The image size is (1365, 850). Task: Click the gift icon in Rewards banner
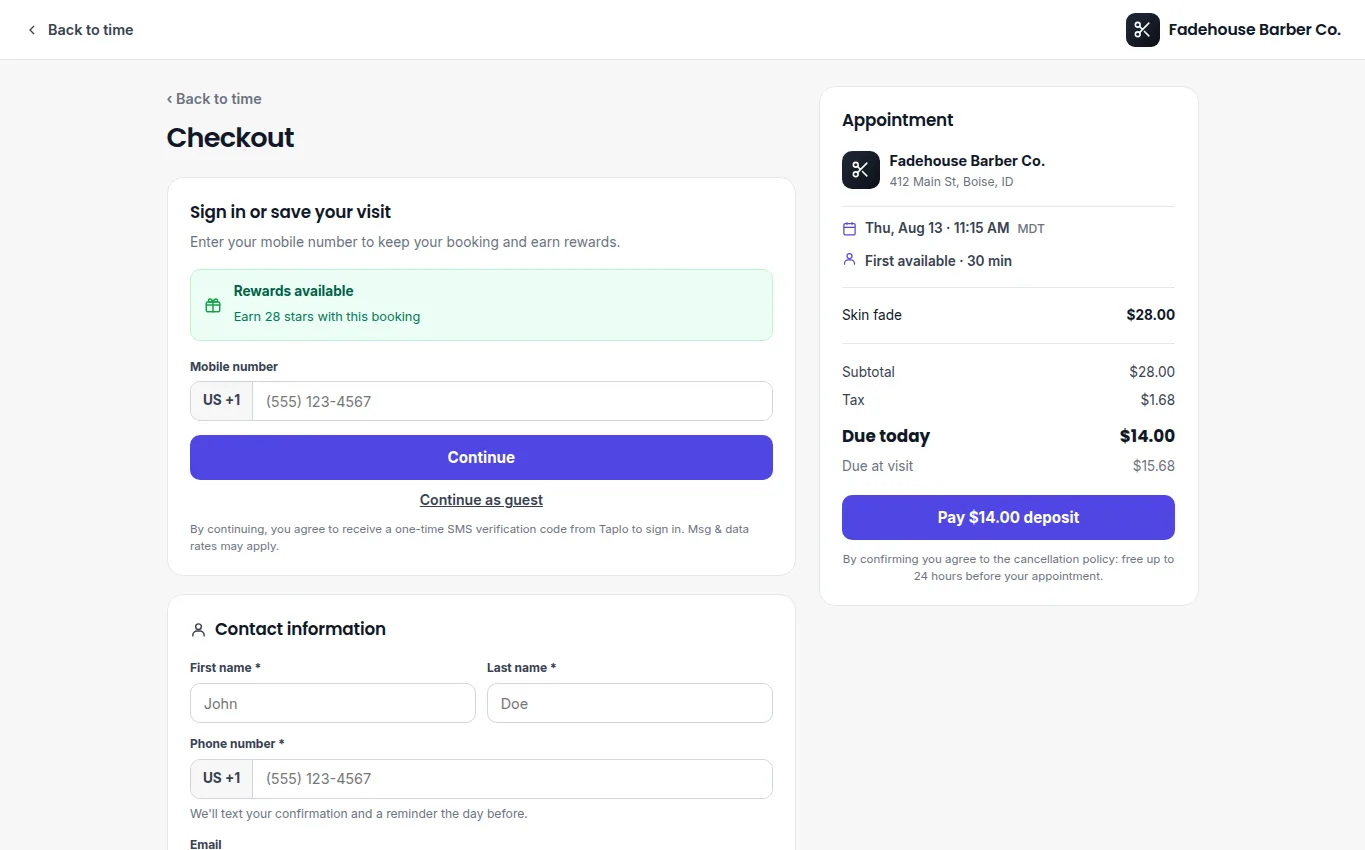click(213, 305)
